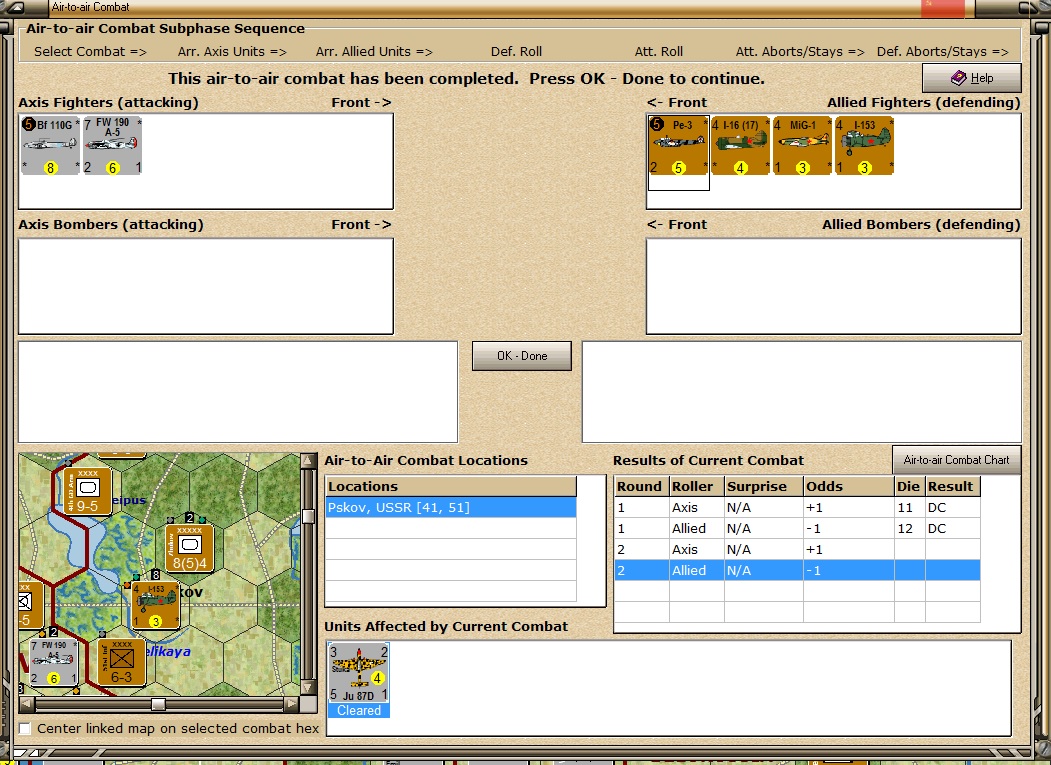Click the I-153 counter on the mini map
Image resolution: width=1051 pixels, height=765 pixels.
156,605
